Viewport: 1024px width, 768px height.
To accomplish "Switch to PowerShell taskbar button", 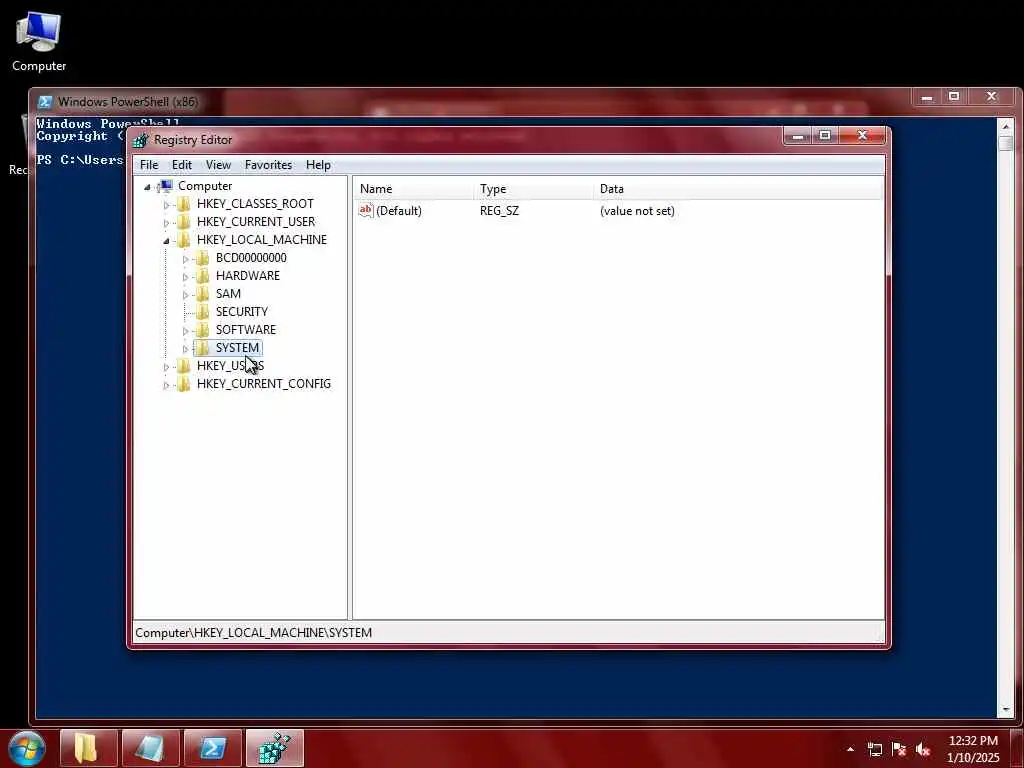I will click(213, 748).
